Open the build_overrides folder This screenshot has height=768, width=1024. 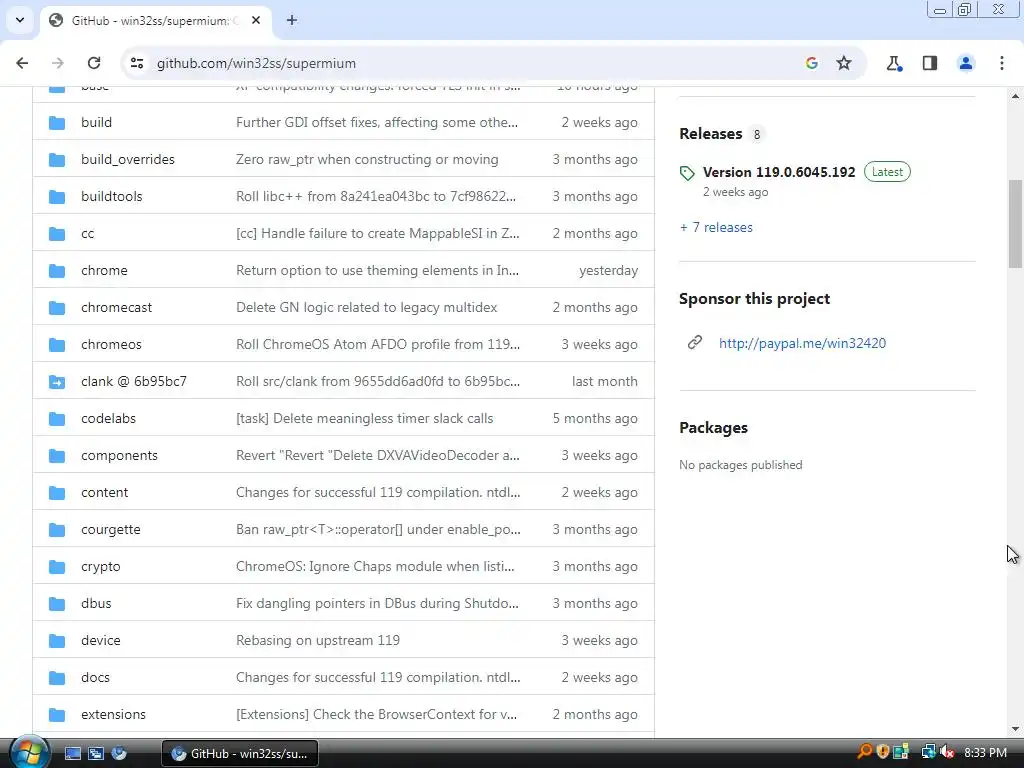click(128, 159)
